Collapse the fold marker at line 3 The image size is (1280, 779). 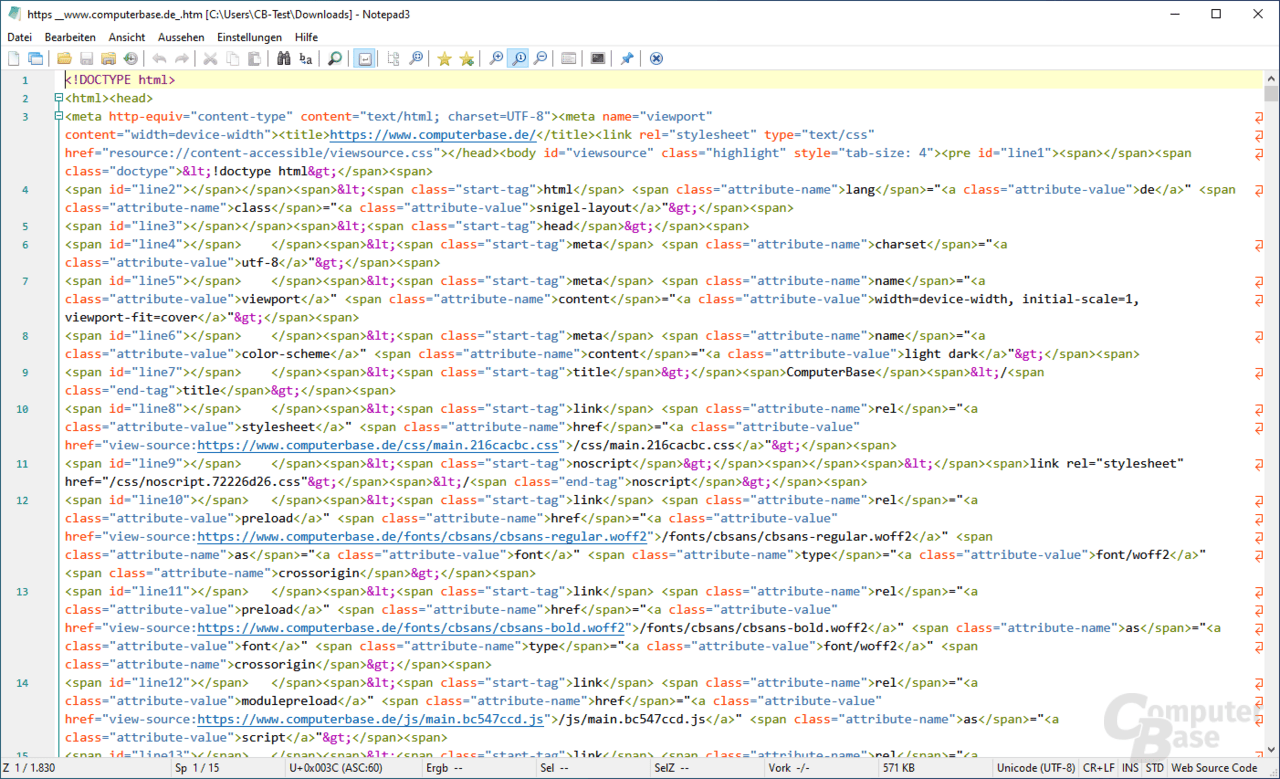point(58,116)
